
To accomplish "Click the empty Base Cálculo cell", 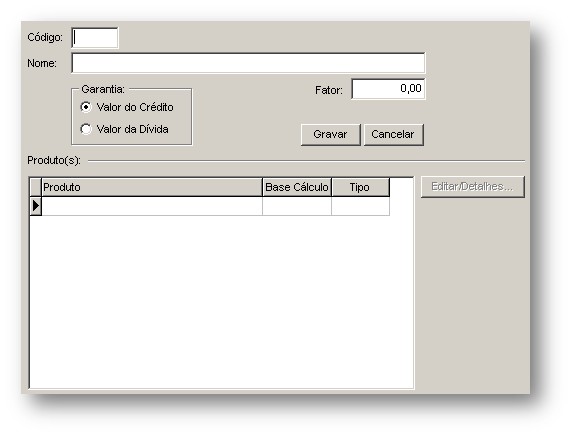I will [297, 206].
